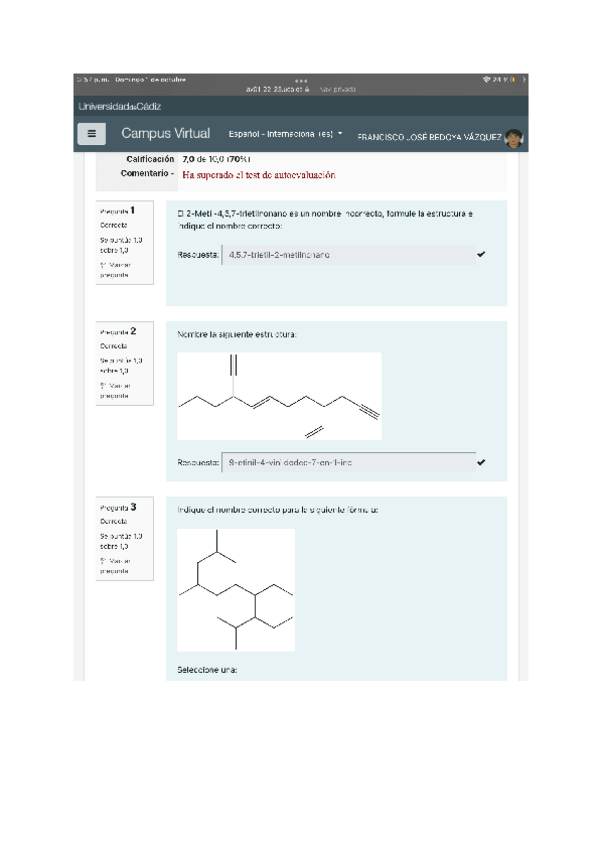Flag question 1 with Marcar pregunta
The width and height of the screenshot is (600, 848).
coord(114,270)
